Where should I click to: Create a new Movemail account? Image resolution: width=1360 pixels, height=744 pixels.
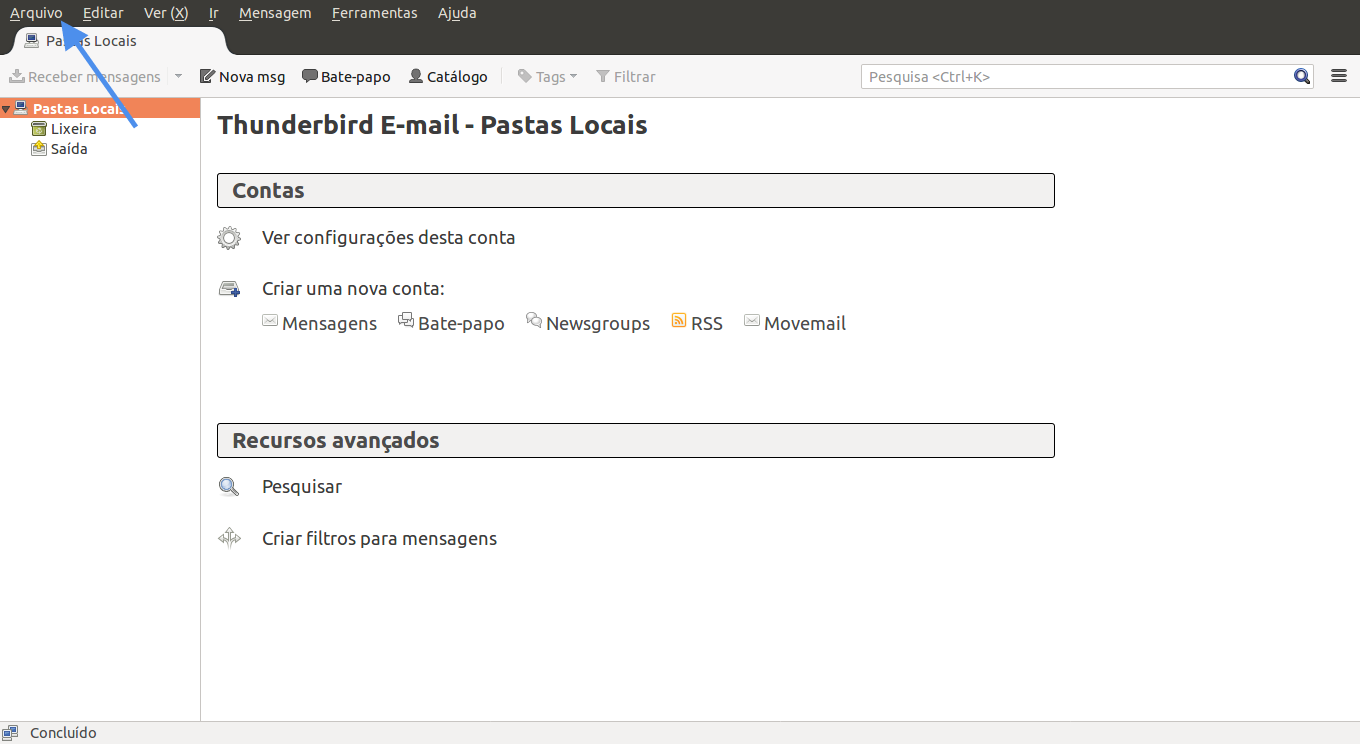pyautogui.click(x=805, y=324)
